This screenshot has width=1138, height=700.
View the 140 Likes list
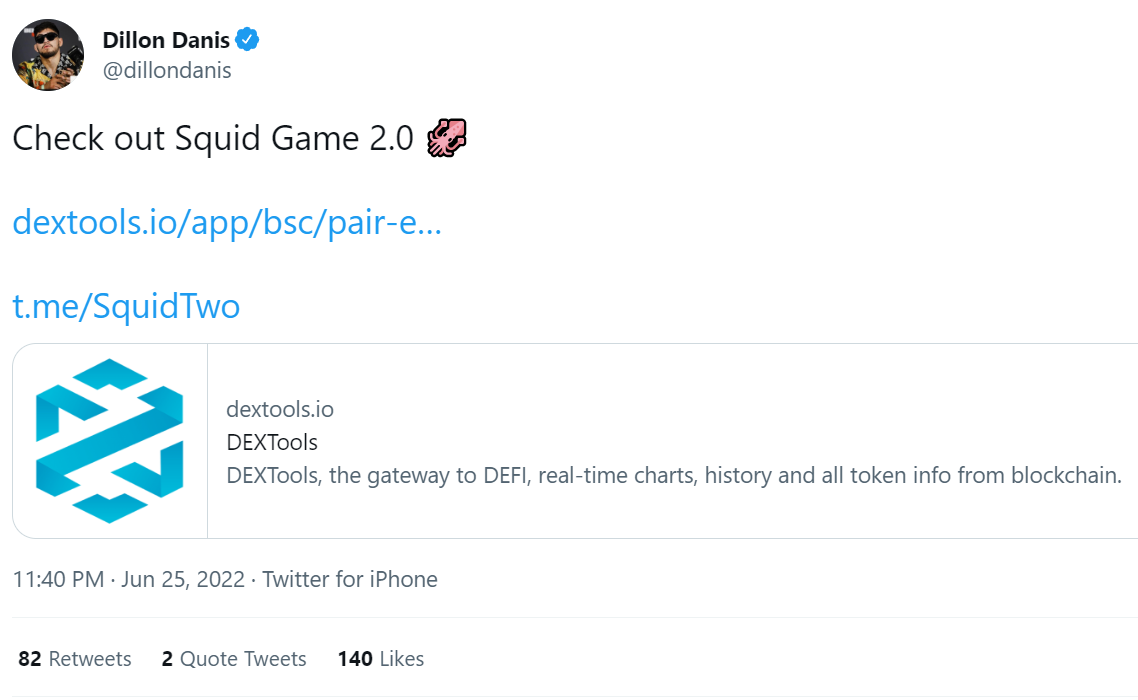(381, 659)
